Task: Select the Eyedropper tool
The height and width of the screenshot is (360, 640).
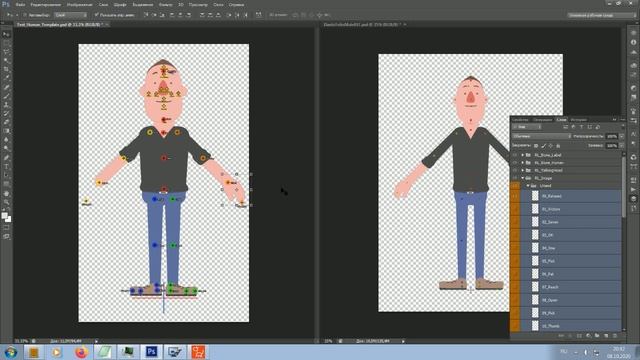Action: (6, 78)
